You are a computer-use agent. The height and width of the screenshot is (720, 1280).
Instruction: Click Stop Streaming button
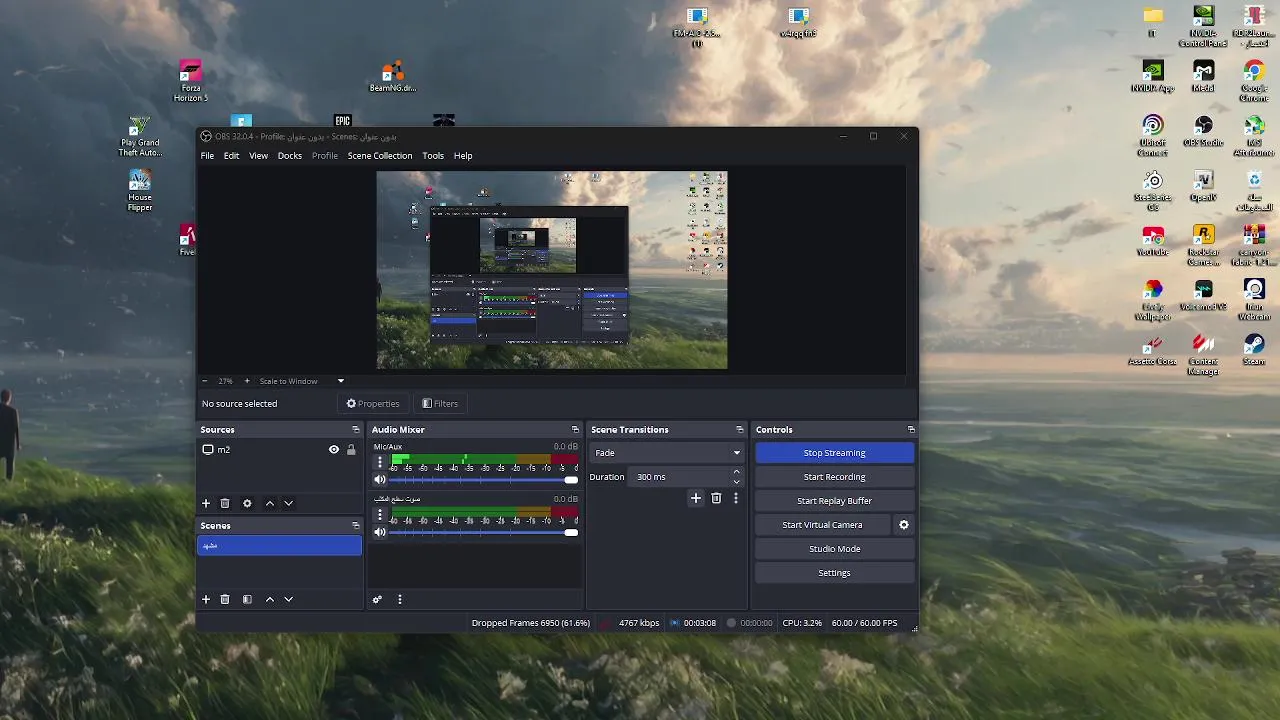[x=834, y=453]
